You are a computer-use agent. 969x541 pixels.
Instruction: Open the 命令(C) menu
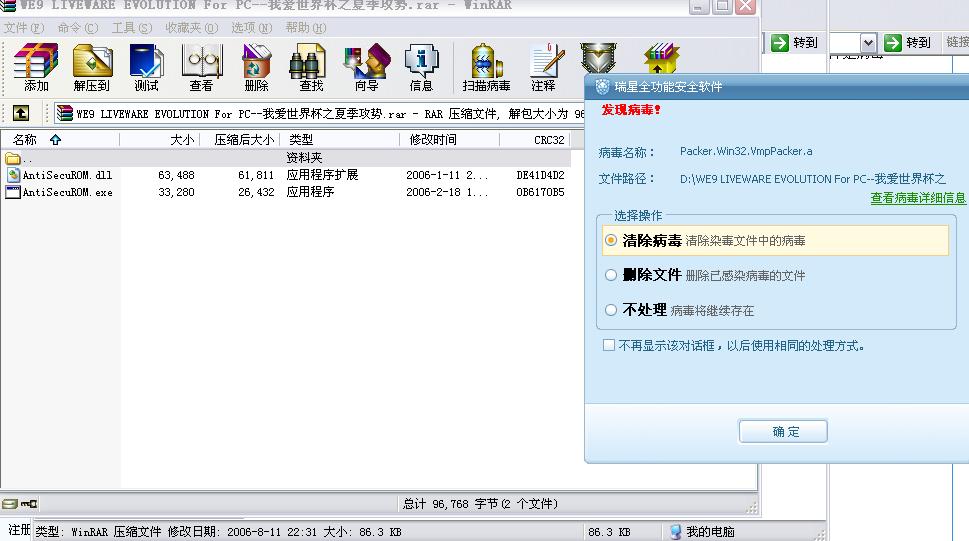pyautogui.click(x=78, y=28)
